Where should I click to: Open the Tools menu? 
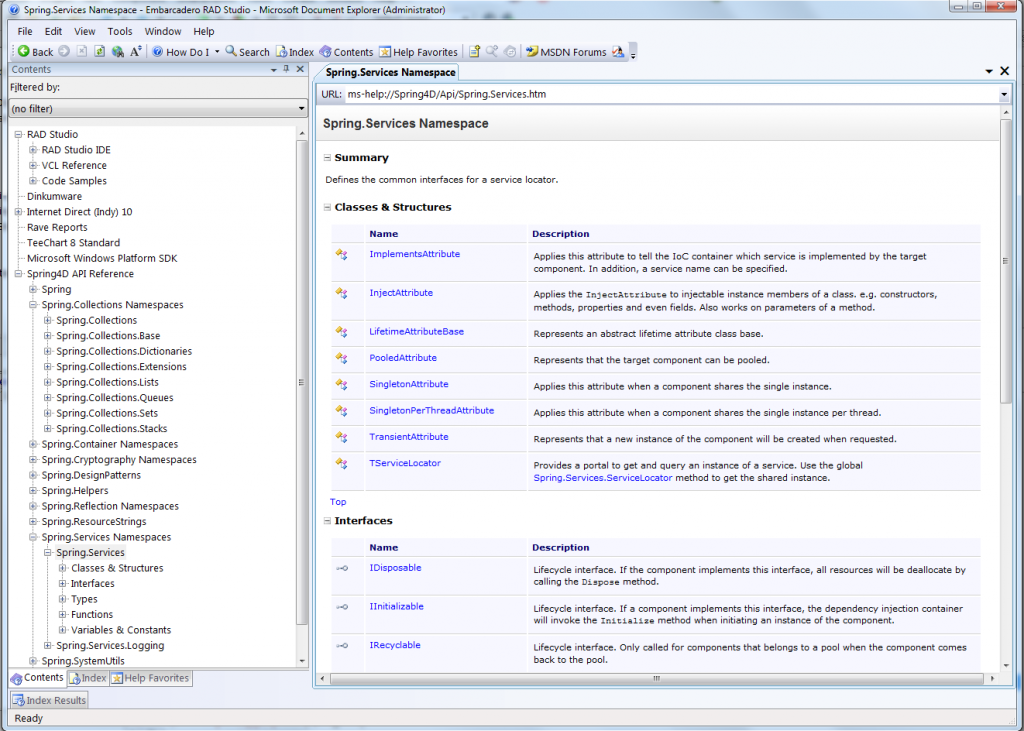pyautogui.click(x=119, y=31)
